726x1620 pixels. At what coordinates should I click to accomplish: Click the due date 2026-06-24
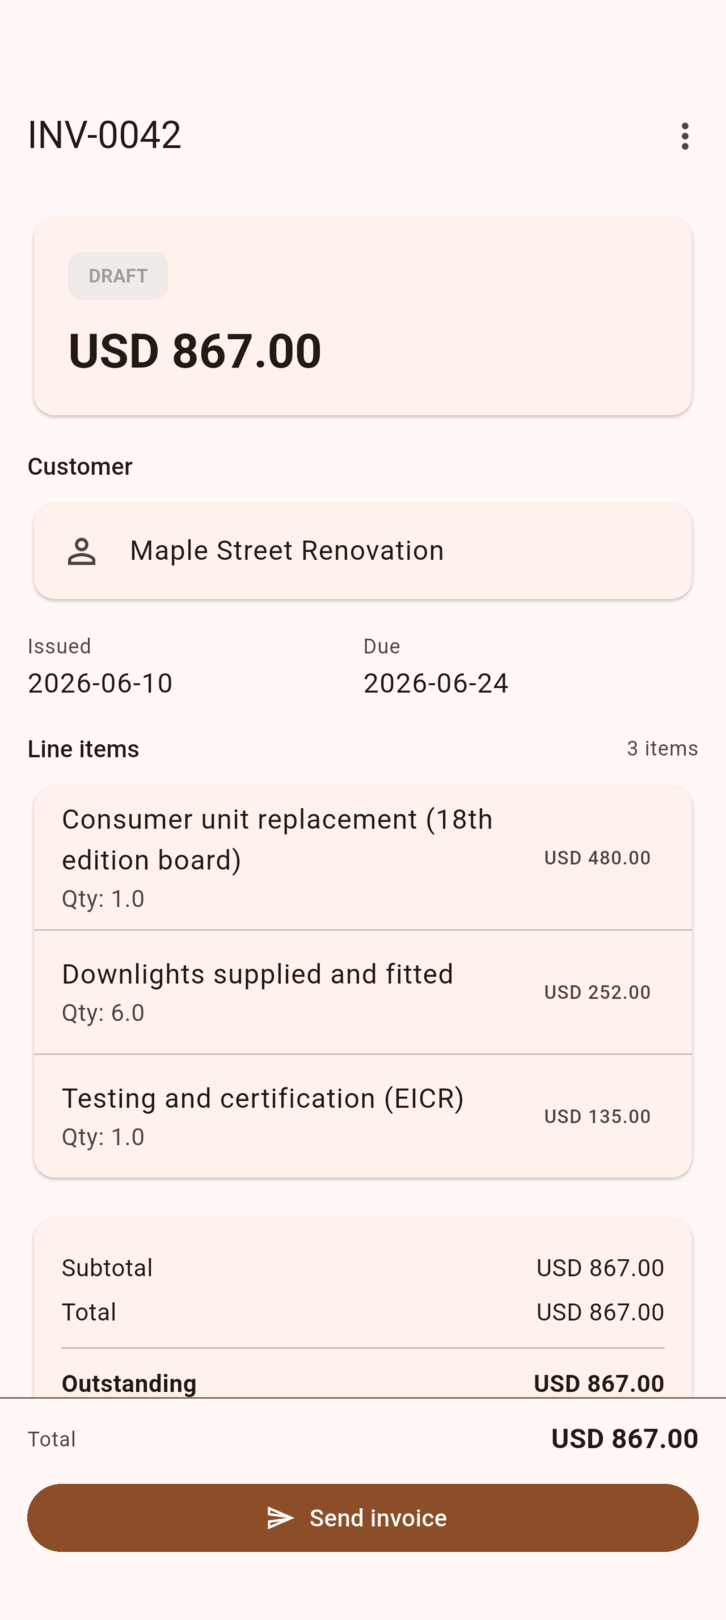click(436, 683)
